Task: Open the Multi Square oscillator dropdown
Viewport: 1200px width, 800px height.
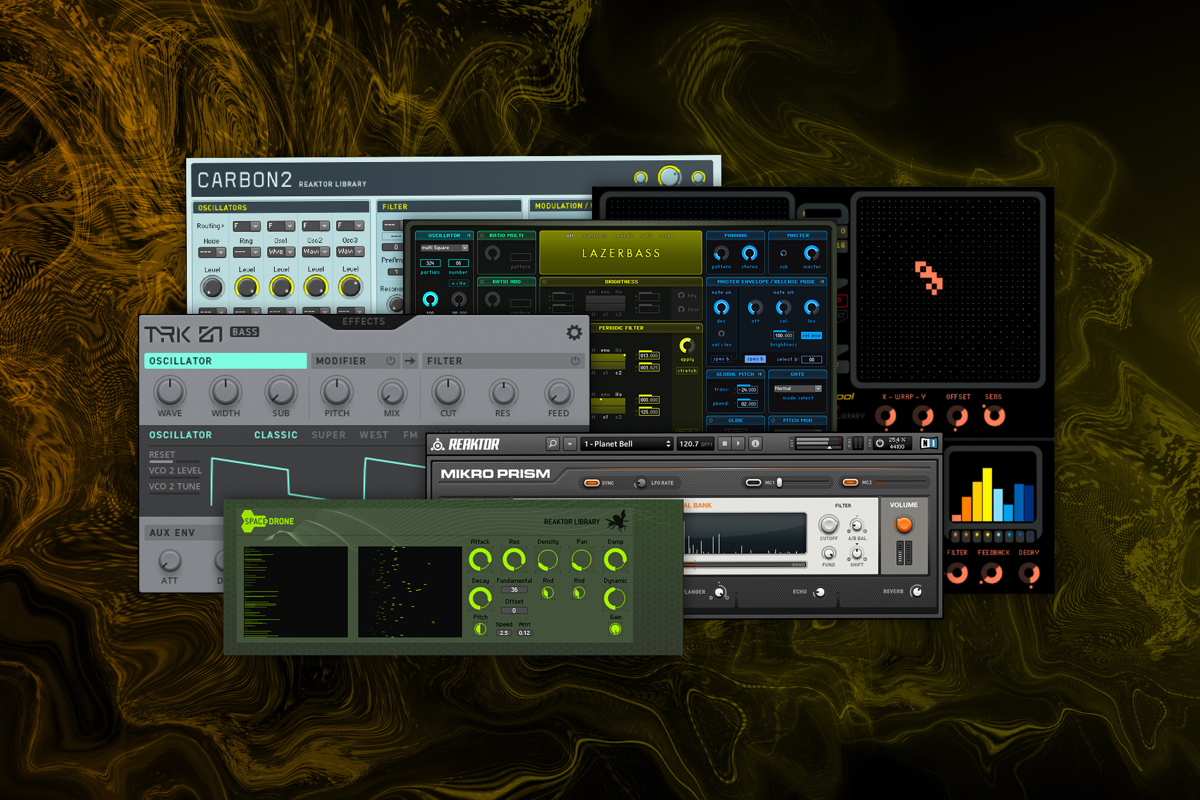Action: 444,248
